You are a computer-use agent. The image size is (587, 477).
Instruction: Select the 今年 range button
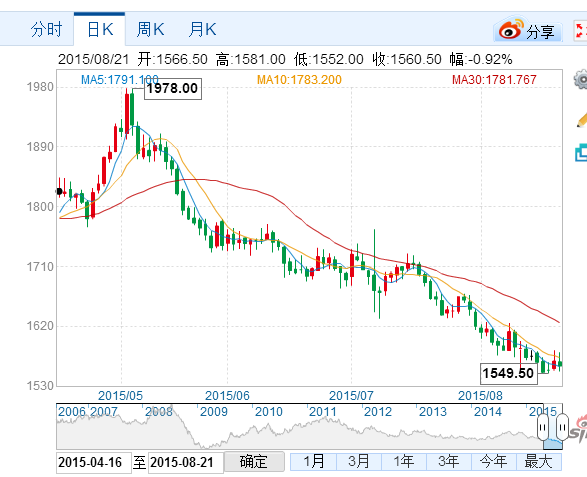pos(493,462)
